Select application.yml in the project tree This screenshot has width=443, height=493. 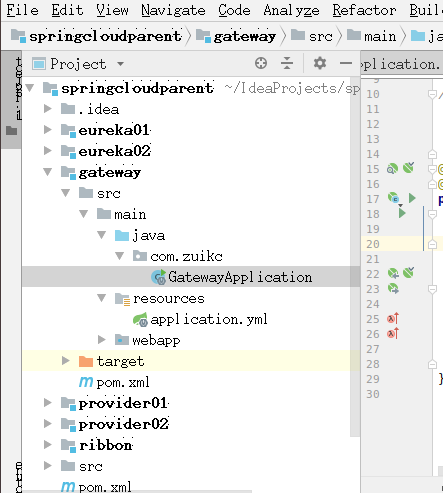coord(209,319)
